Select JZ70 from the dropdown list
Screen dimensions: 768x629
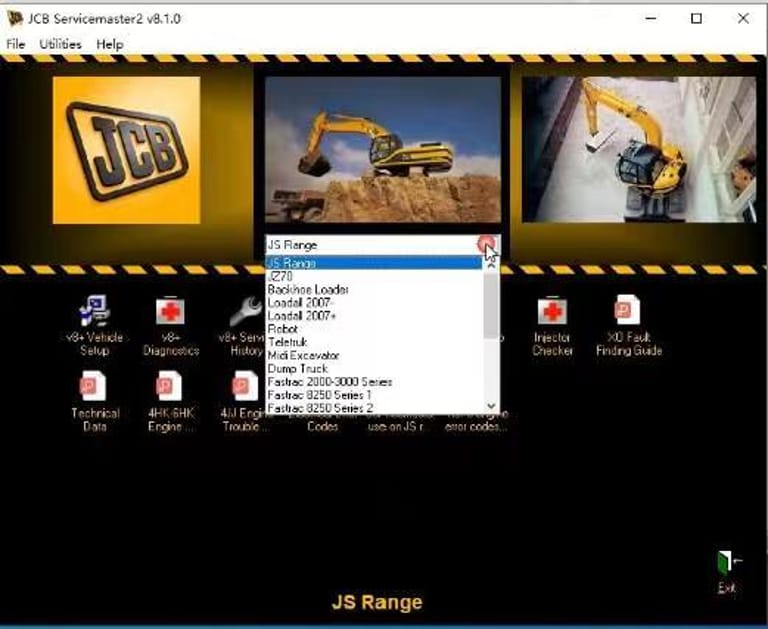[280, 277]
